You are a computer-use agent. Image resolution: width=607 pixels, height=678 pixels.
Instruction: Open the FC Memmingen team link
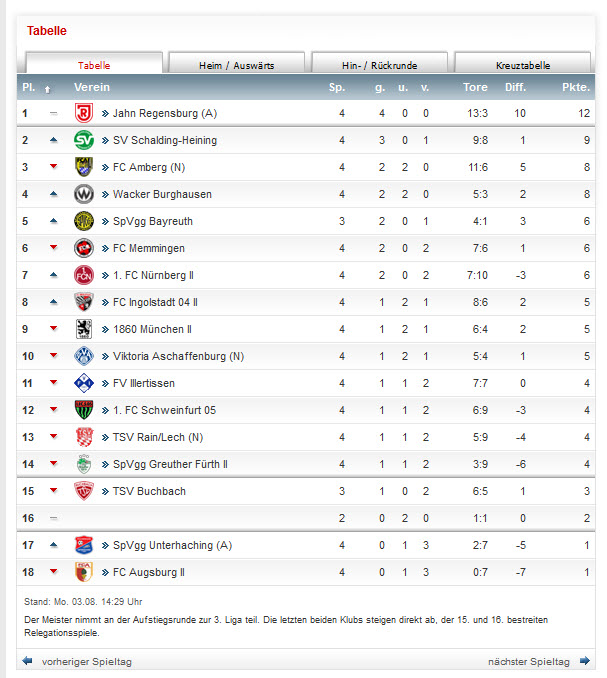148,248
